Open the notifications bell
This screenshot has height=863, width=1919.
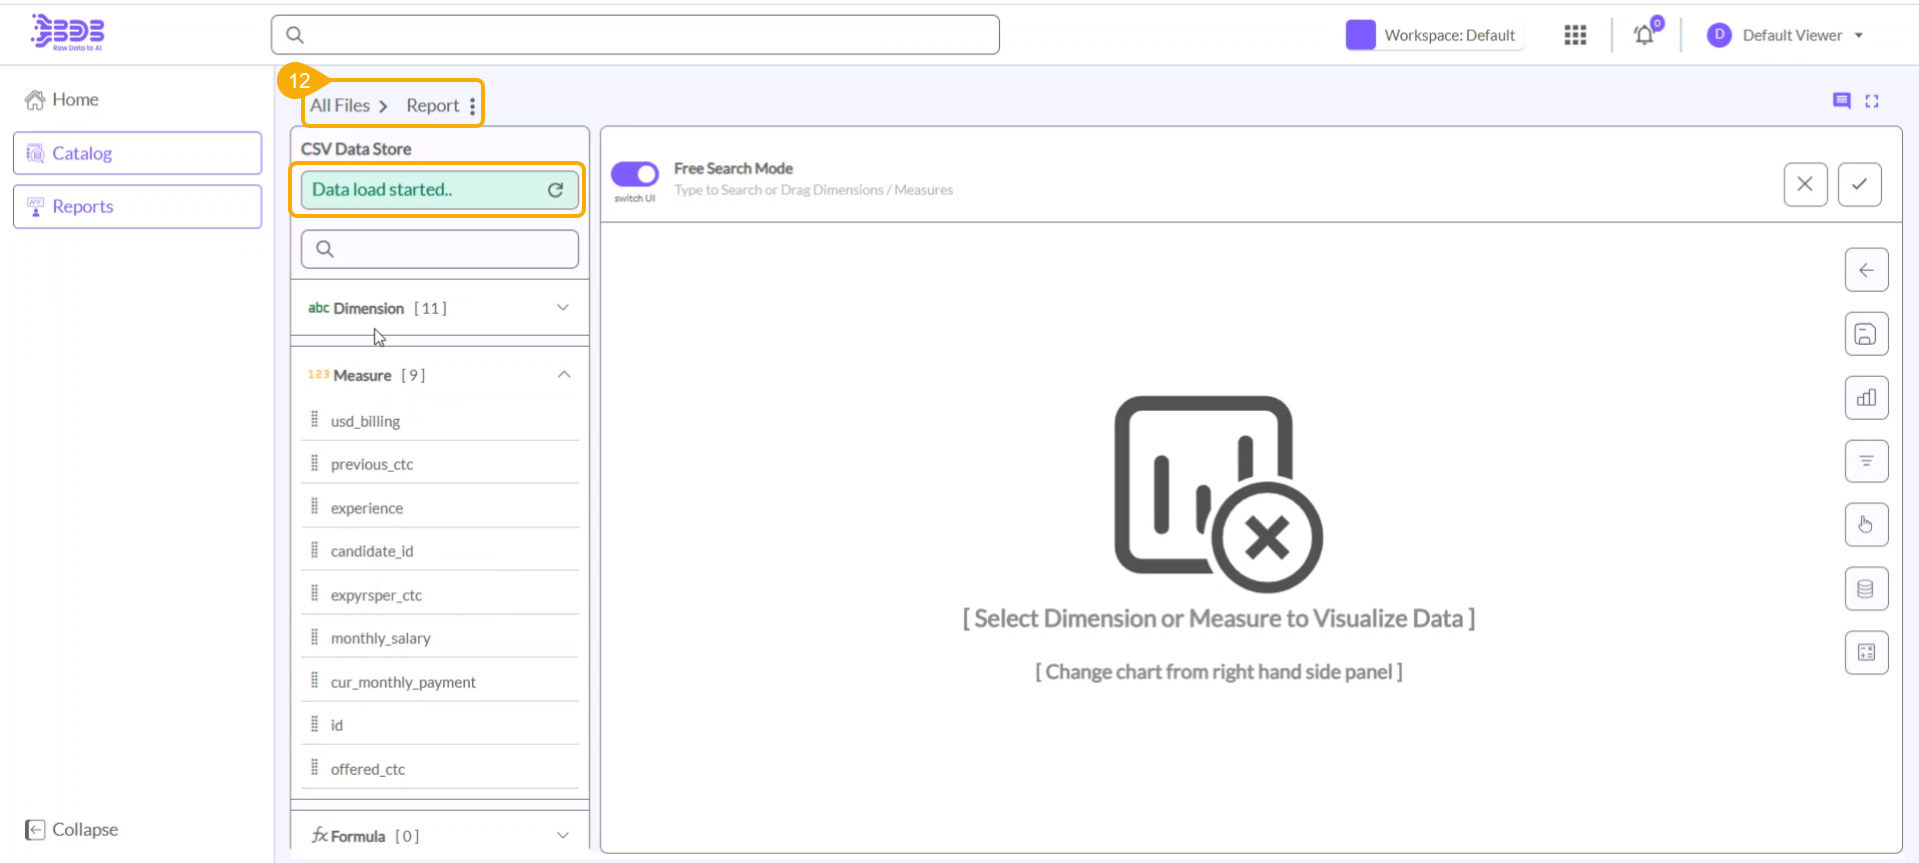click(1643, 36)
